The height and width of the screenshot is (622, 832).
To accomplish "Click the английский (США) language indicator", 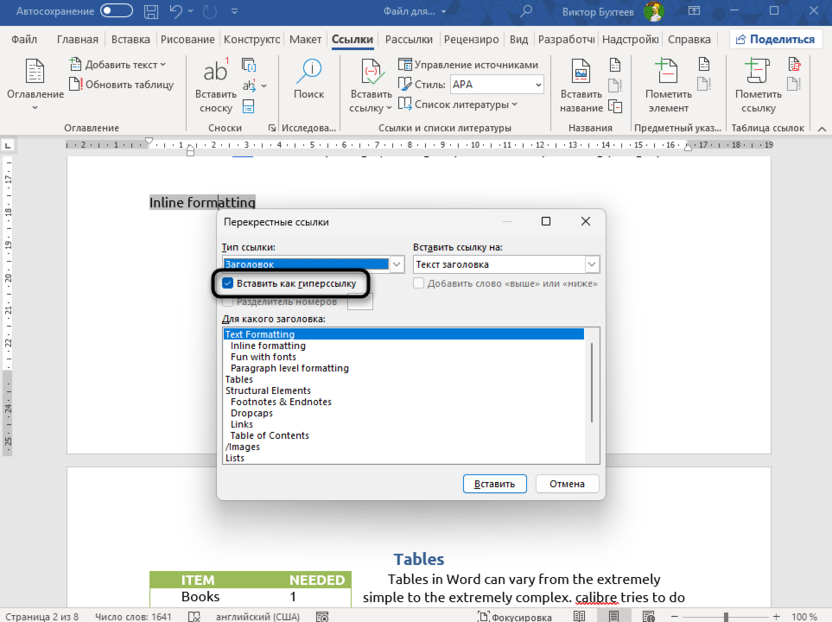I will 257,617.
